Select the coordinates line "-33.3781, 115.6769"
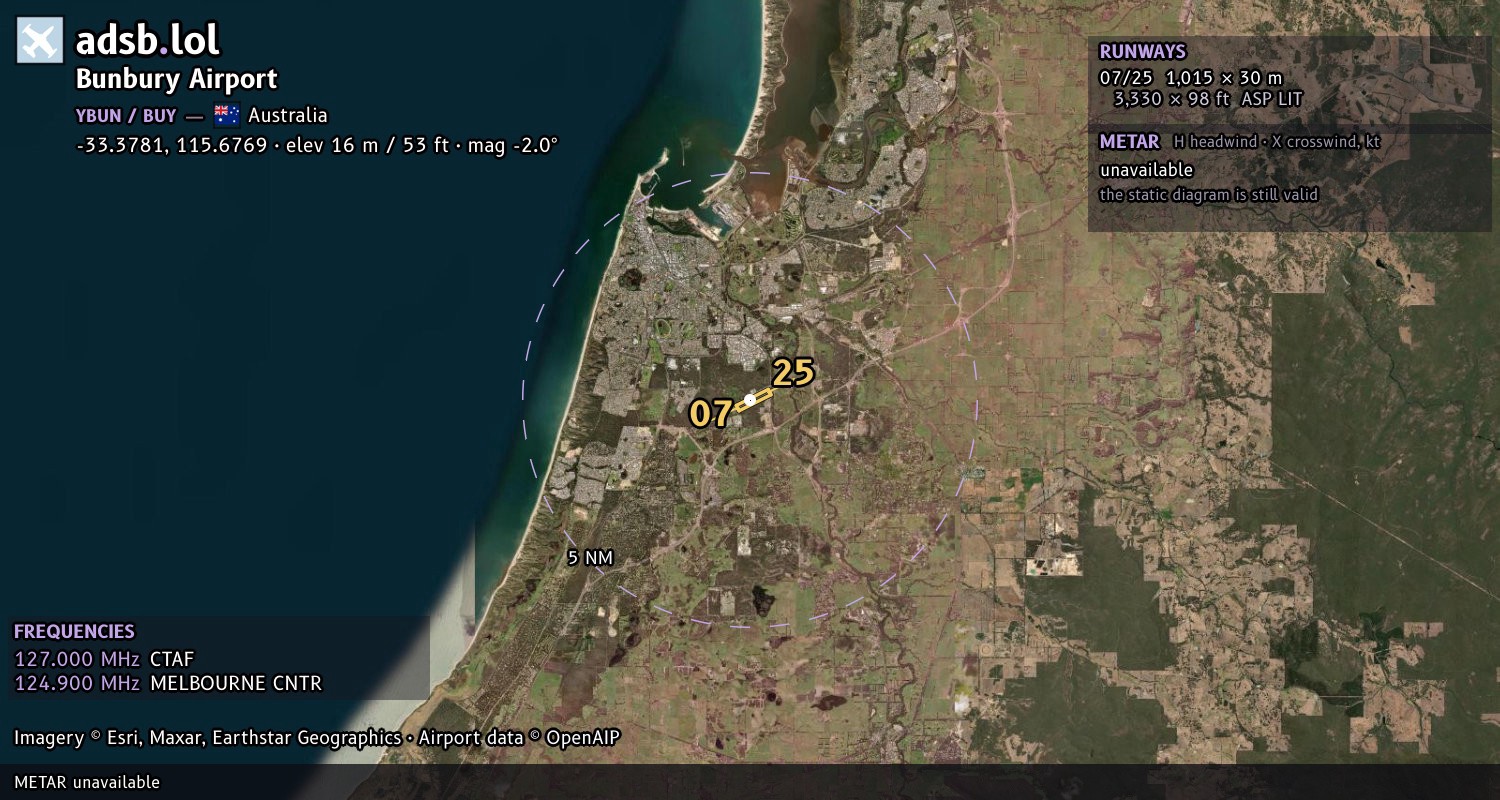Screen dimensions: 1500x800 172,145
